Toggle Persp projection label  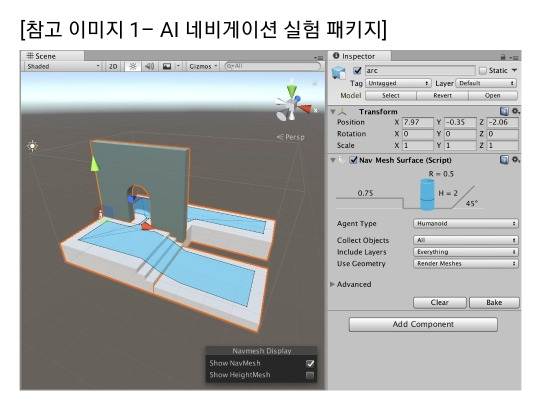(291, 137)
